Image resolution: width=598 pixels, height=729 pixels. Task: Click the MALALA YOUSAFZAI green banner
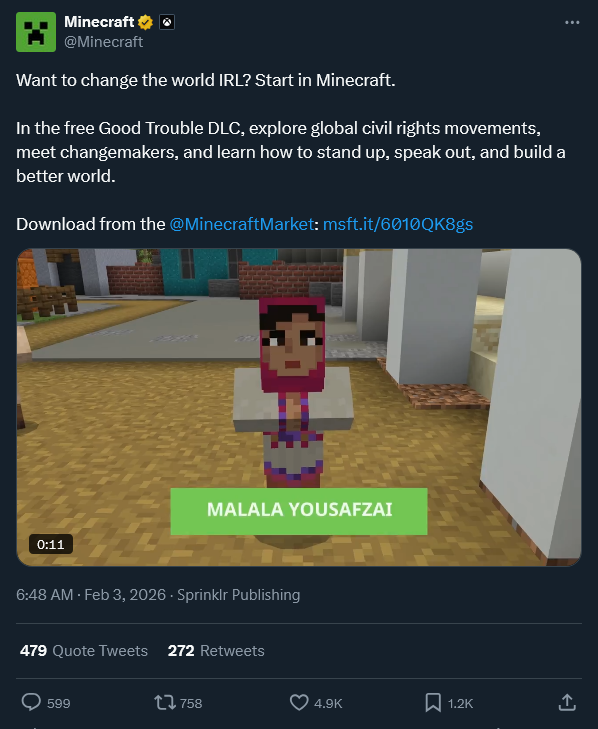coord(299,511)
